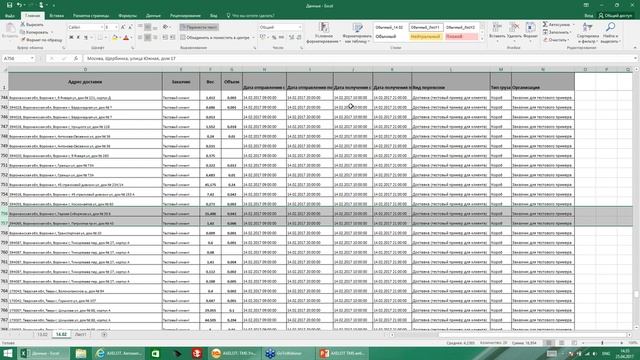The width and height of the screenshot is (640, 360).
Task: Apply percent style to the cells
Action: point(274,37)
